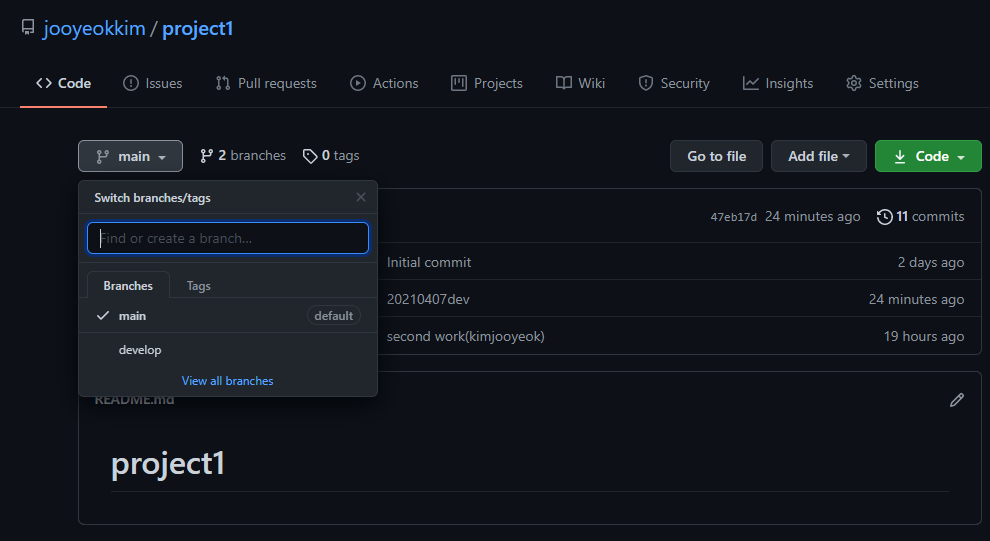
Task: Open the repository Settings tab
Action: (882, 83)
